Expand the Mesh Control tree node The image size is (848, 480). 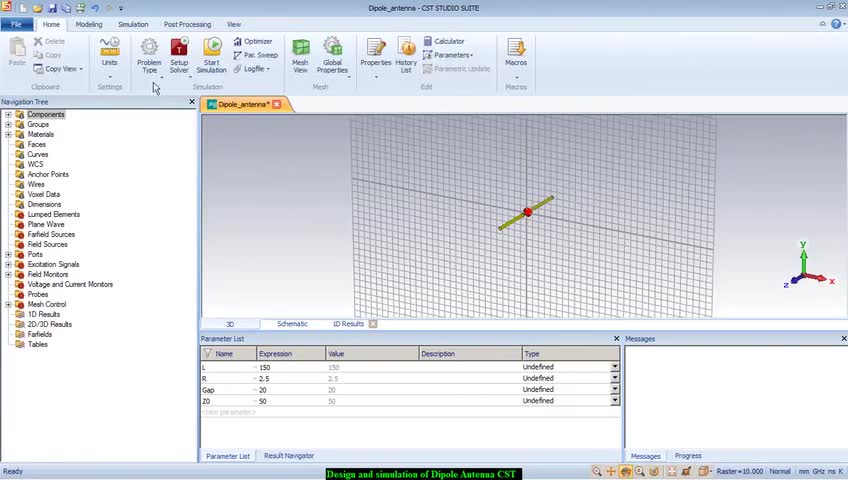8,304
